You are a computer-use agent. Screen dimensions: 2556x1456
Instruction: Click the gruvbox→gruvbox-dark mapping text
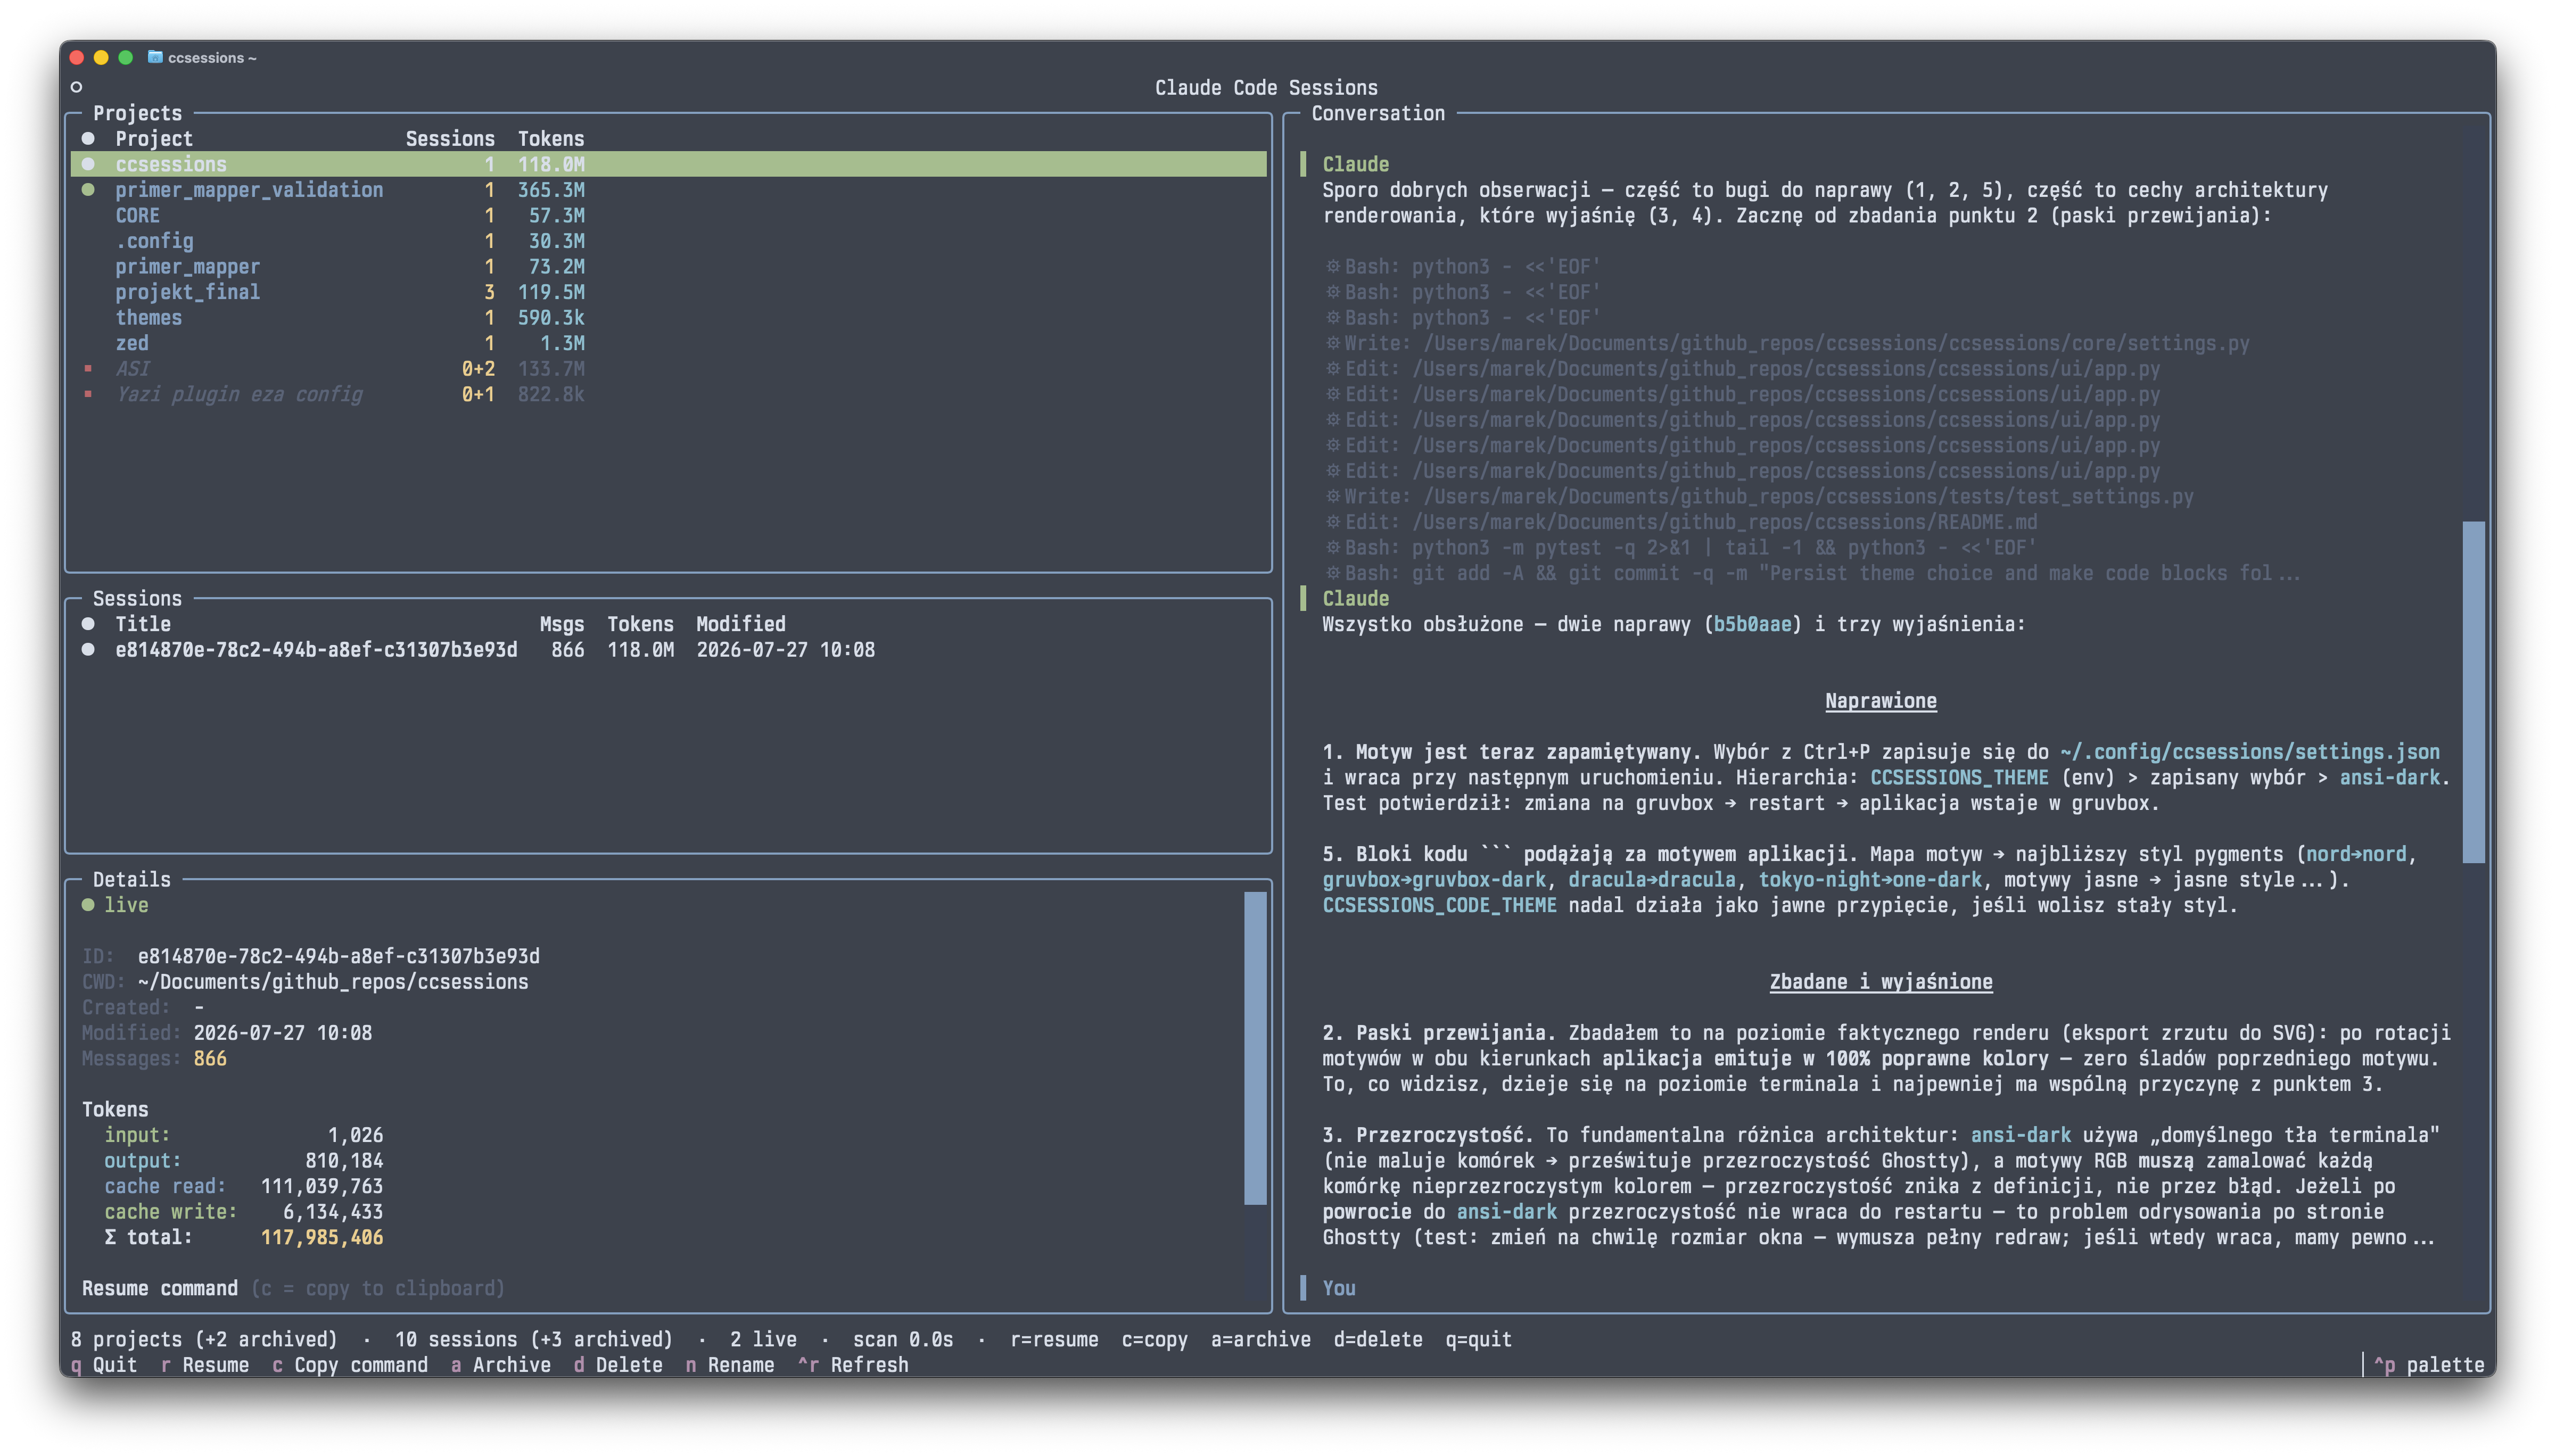point(1434,880)
